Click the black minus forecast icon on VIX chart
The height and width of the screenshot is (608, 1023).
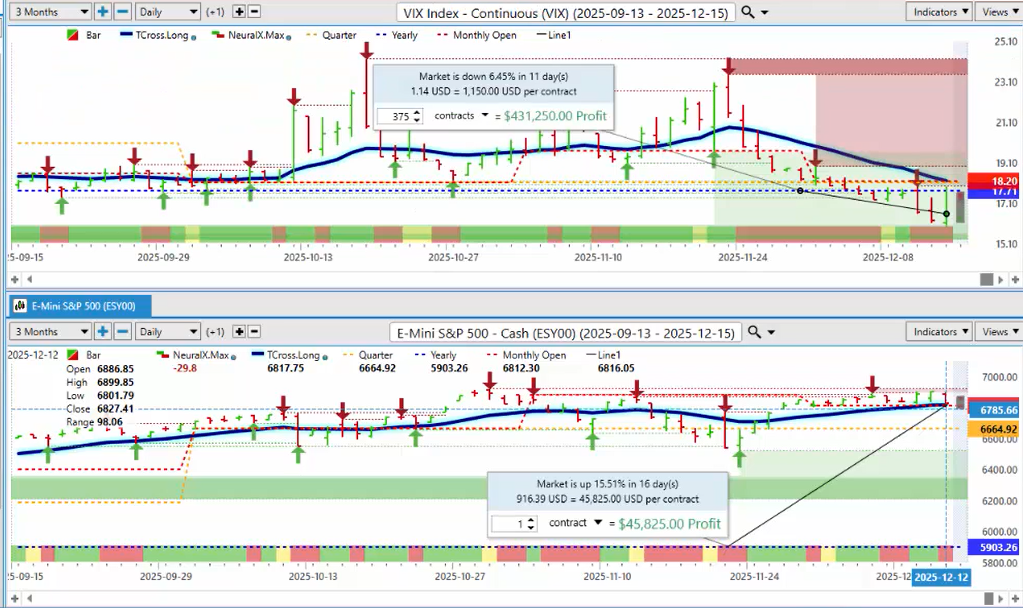click(x=255, y=12)
